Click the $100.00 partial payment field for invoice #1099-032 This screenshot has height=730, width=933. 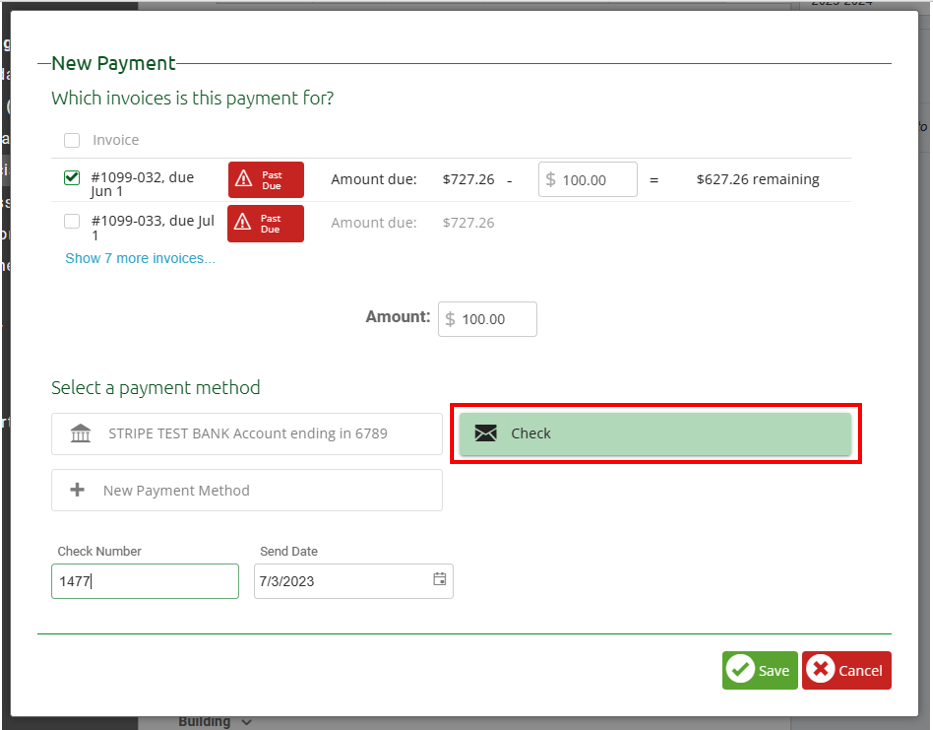[587, 179]
